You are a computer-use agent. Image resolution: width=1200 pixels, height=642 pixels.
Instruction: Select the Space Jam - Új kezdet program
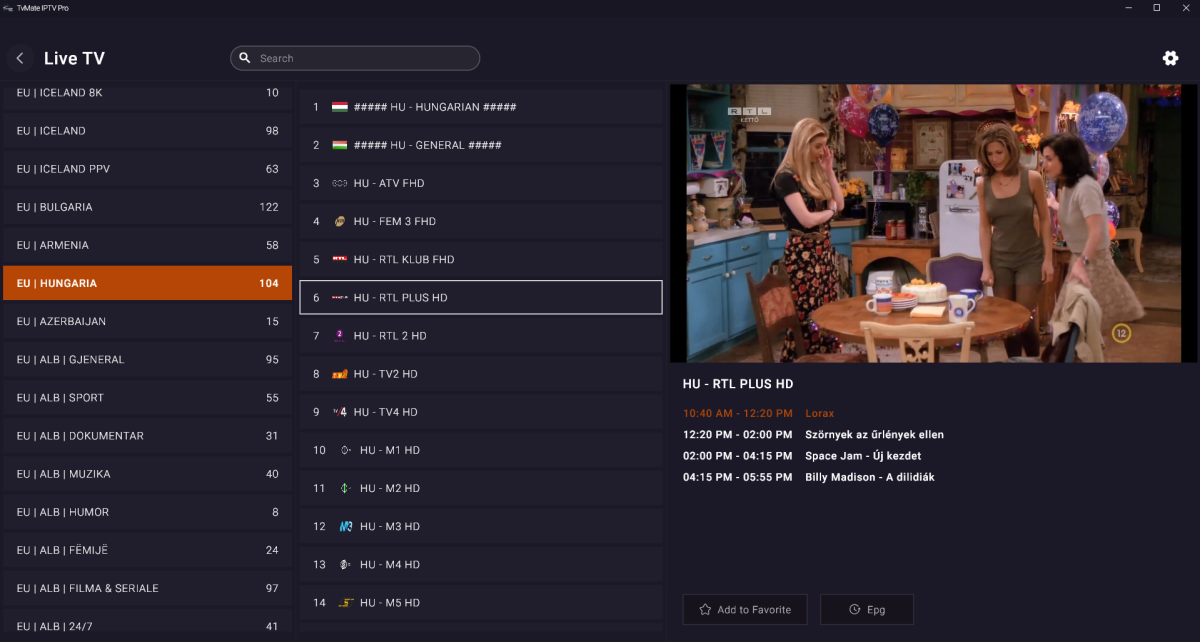coord(863,456)
